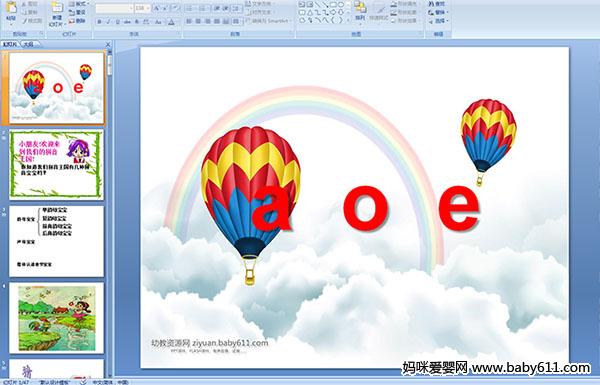Toggle text shadow S formatting
Screen dimensions: 600x385
[137, 22]
